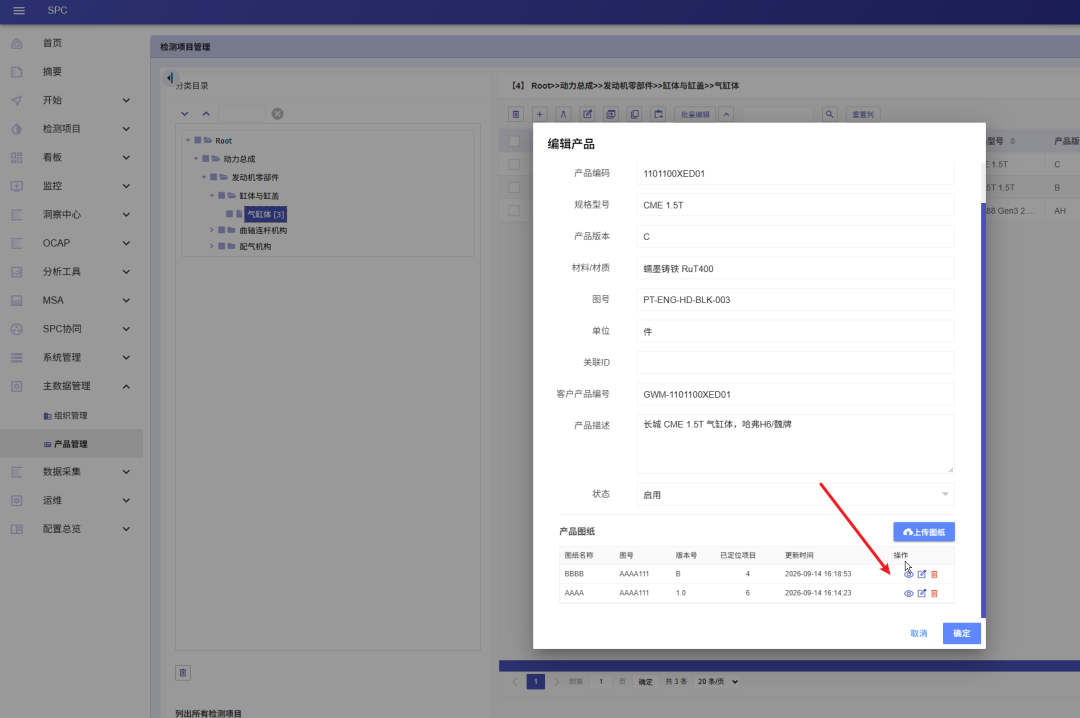Expand the 分析工具 sidebar menu
Screen dimensions: 1080x718
pyautogui.click(x=71, y=271)
